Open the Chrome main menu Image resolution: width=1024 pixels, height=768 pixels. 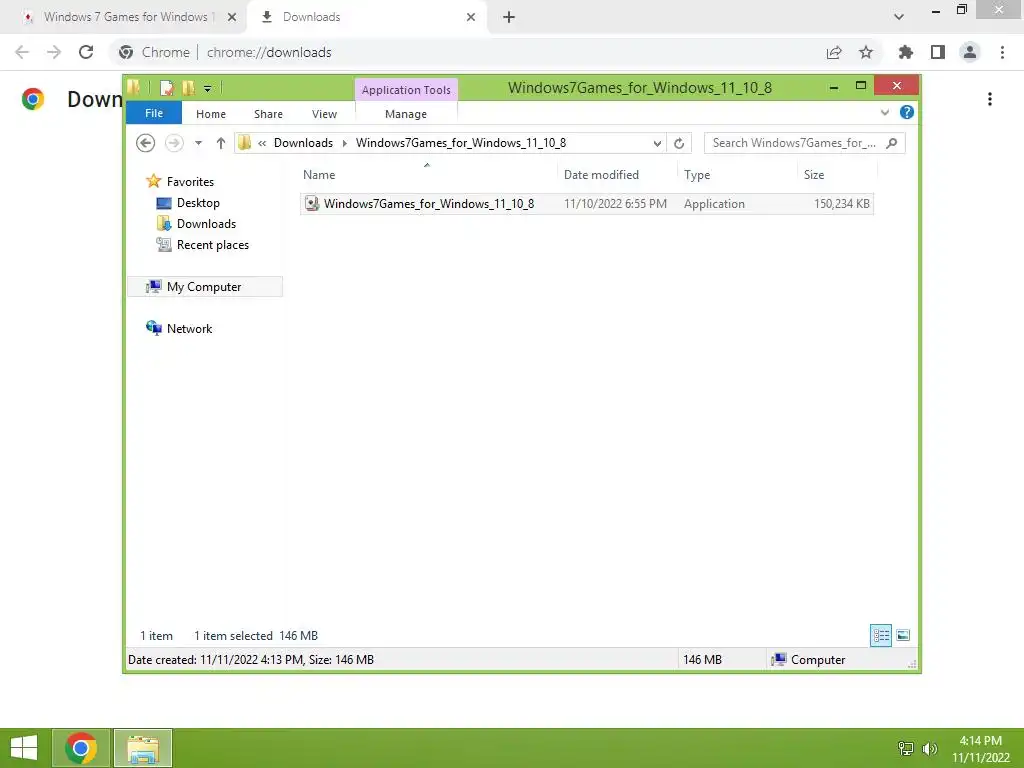1002,52
